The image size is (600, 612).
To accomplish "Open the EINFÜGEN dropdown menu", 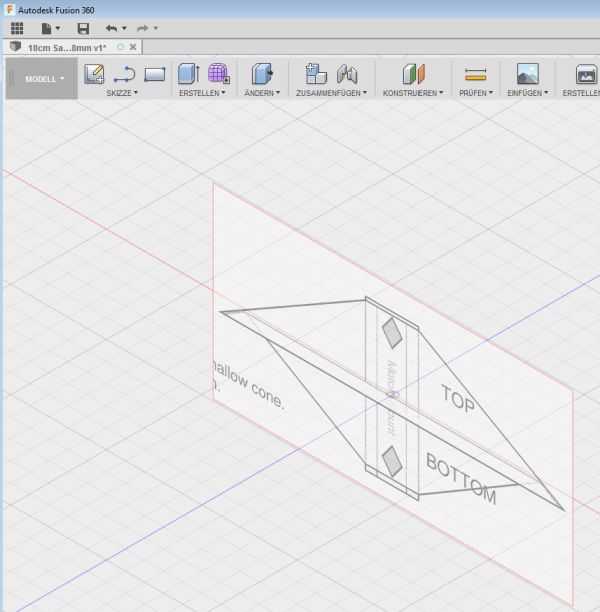I will click(x=527, y=93).
